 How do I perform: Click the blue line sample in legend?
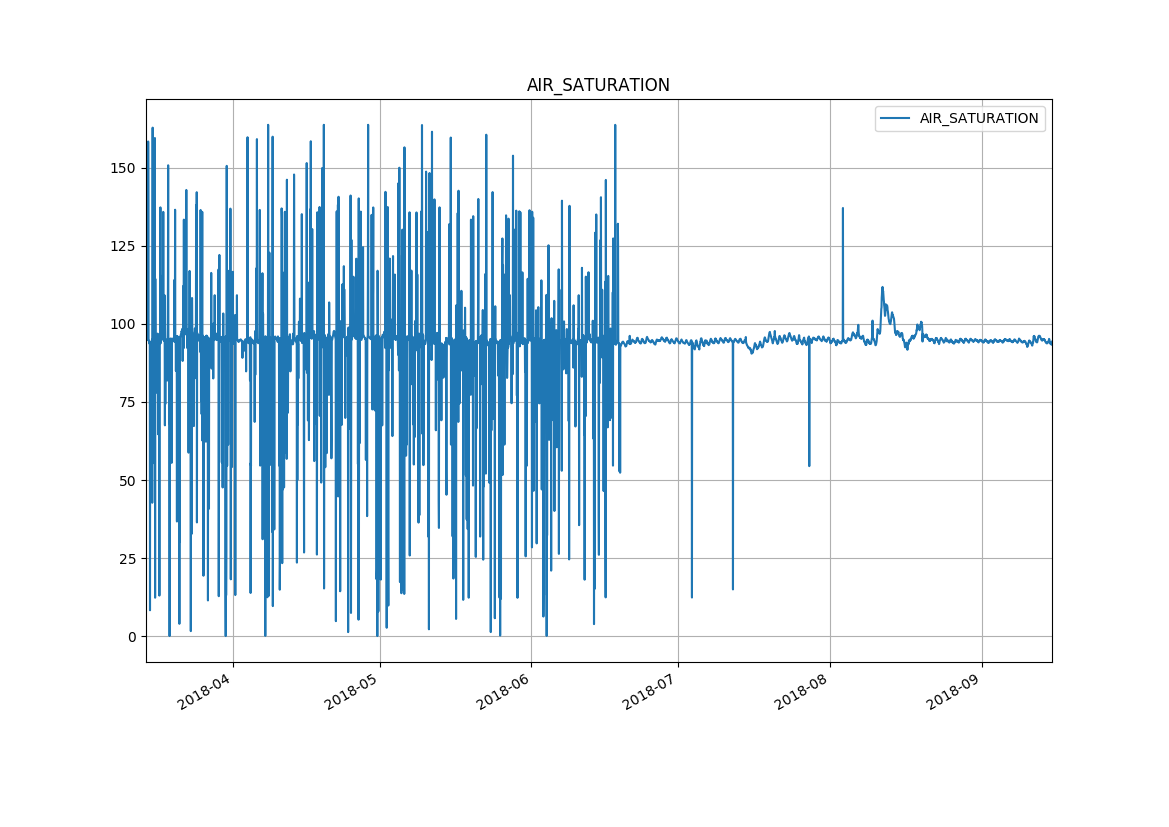895,118
